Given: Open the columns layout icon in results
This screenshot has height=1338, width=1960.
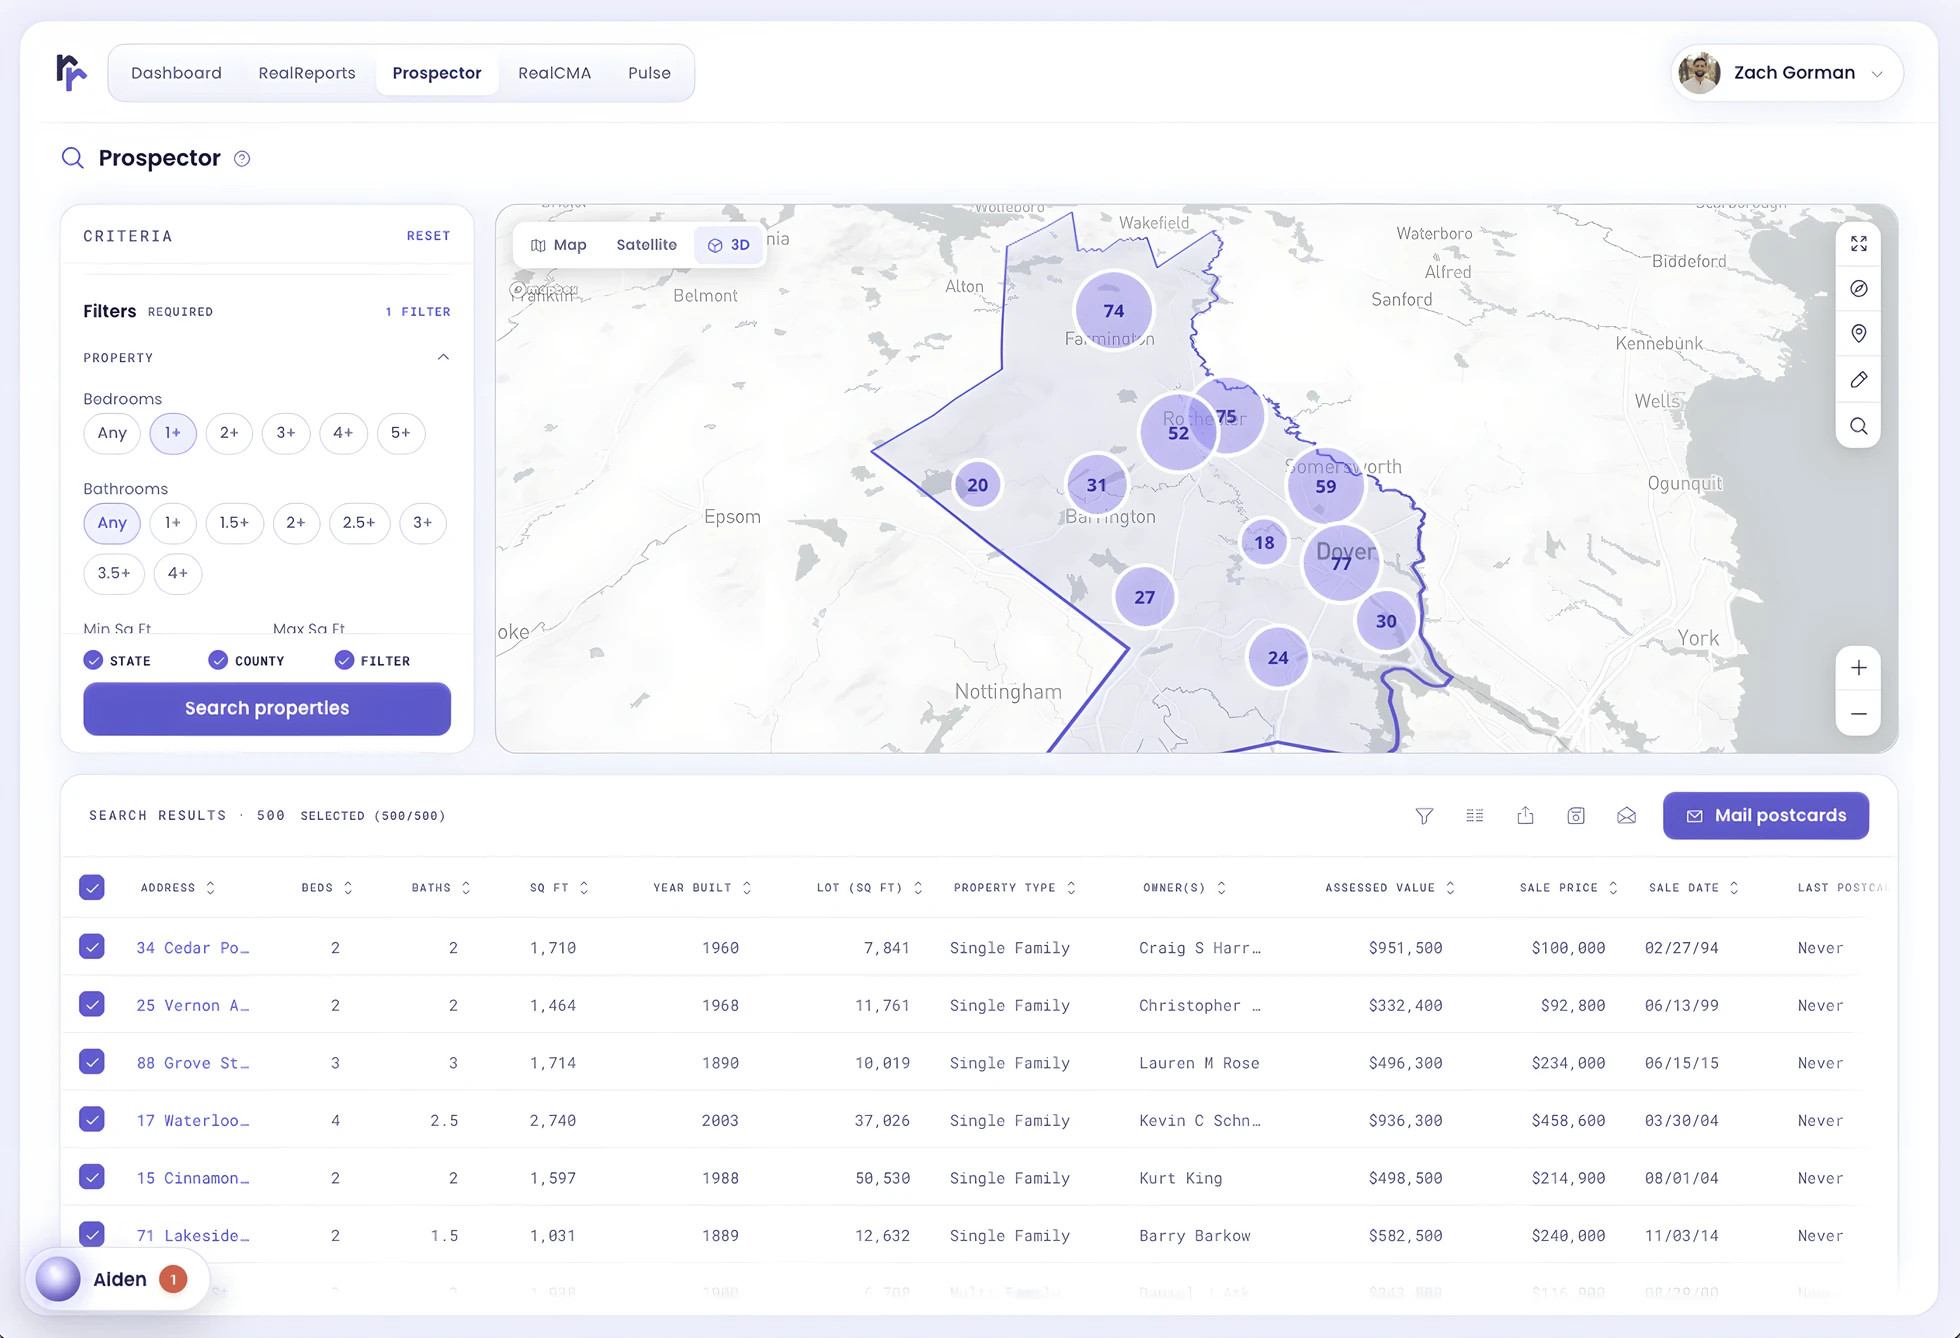Looking at the screenshot, I should (x=1475, y=816).
